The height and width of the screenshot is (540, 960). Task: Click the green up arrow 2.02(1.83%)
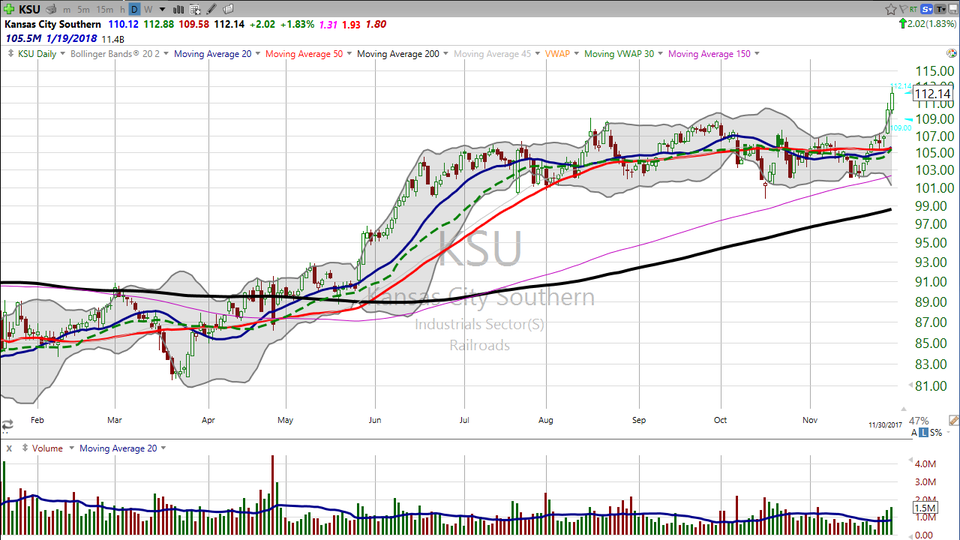click(x=927, y=24)
